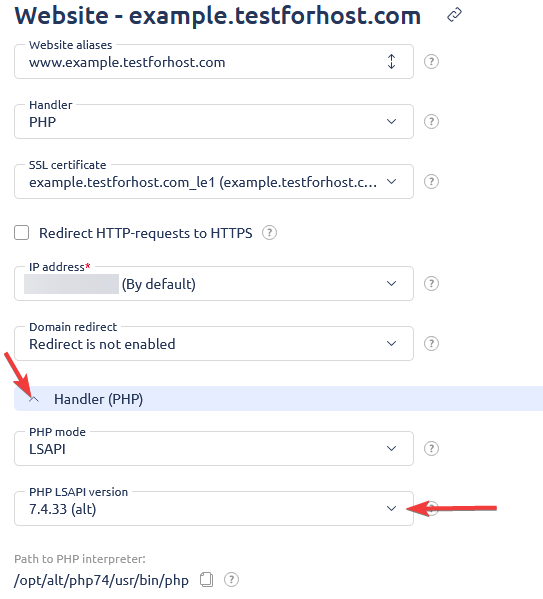Screen dimensions: 543x599
Task: Expand the Website aliases list arrows
Action: coord(391,62)
